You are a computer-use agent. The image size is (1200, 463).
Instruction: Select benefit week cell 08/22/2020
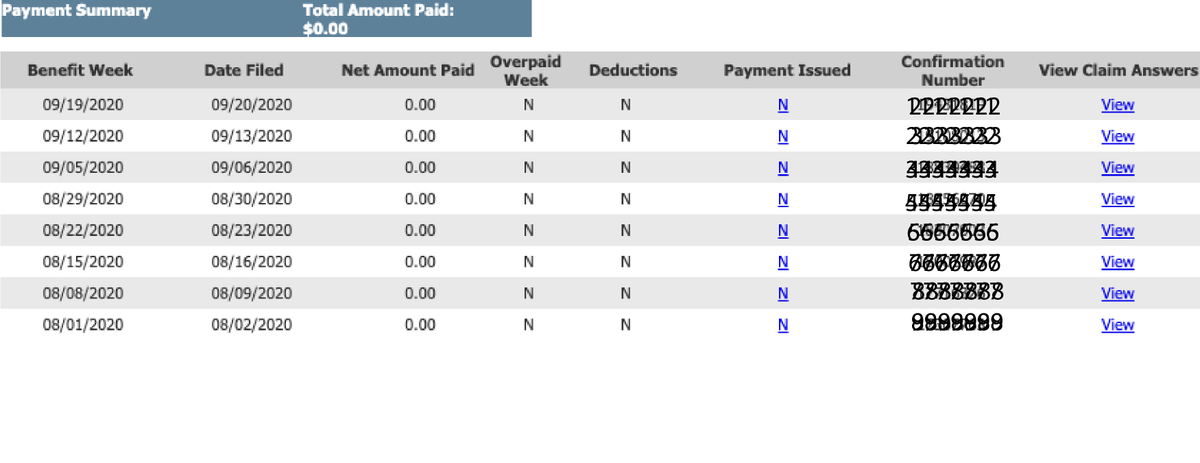pyautogui.click(x=83, y=231)
